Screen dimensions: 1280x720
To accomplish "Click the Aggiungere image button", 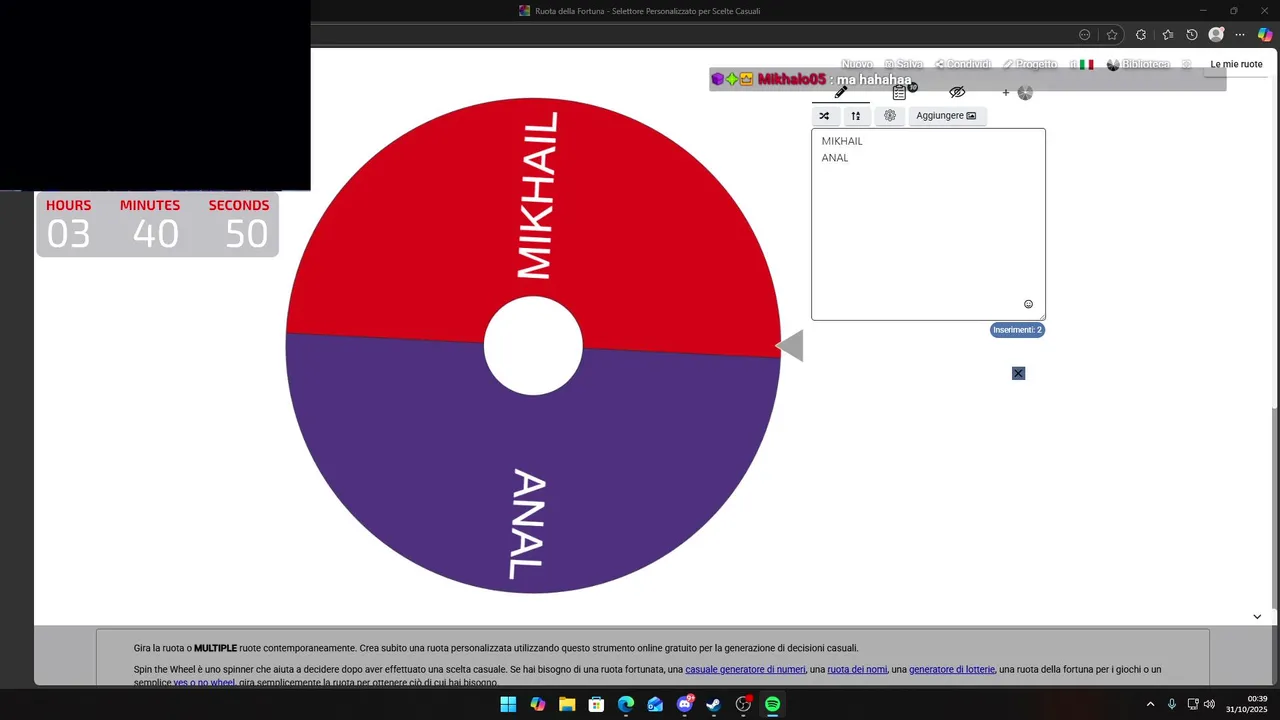I will (946, 116).
